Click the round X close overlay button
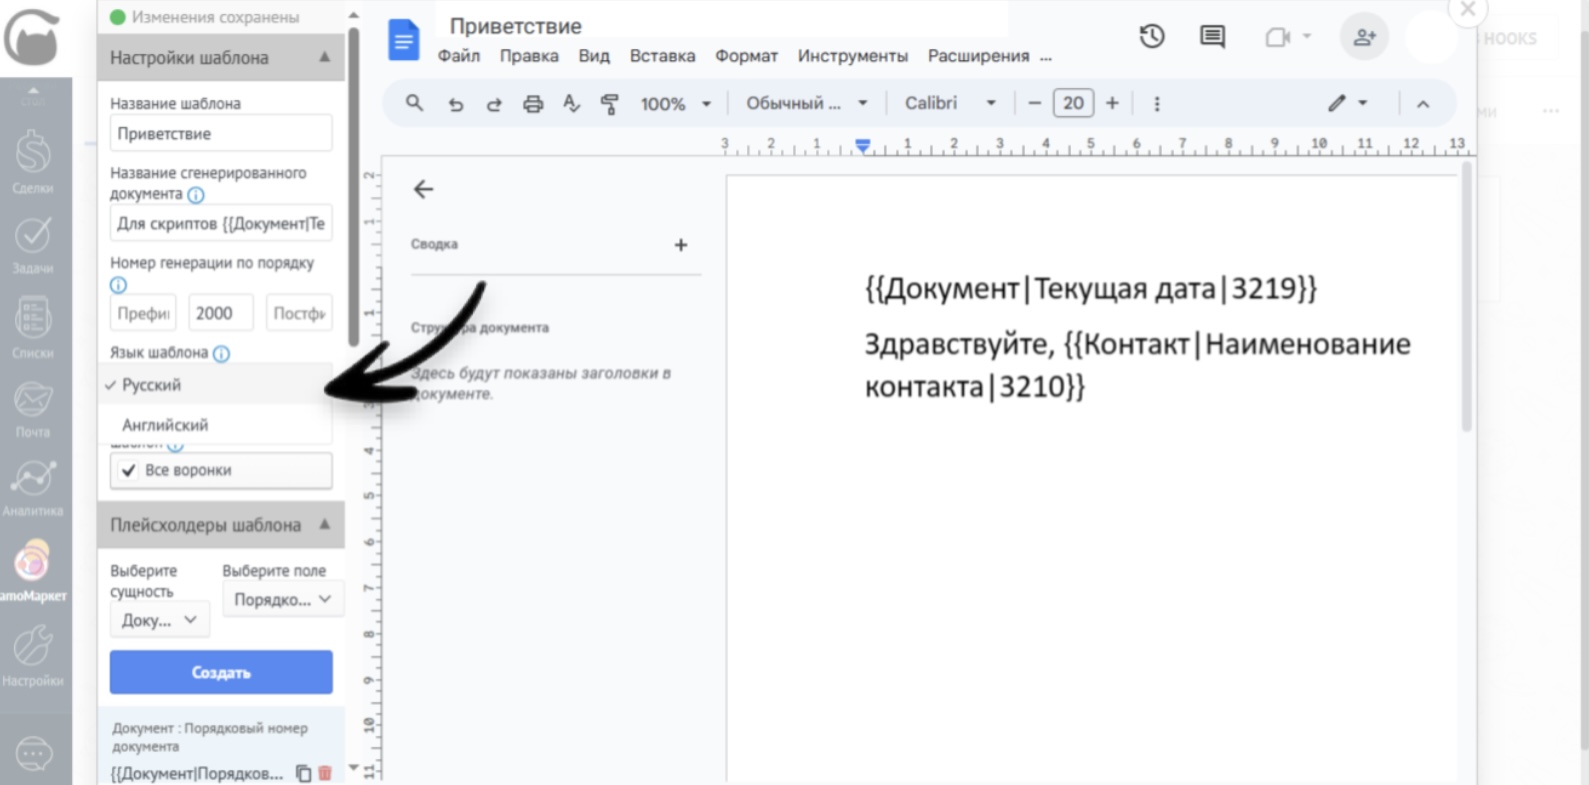The image size is (1589, 785). [1468, 10]
